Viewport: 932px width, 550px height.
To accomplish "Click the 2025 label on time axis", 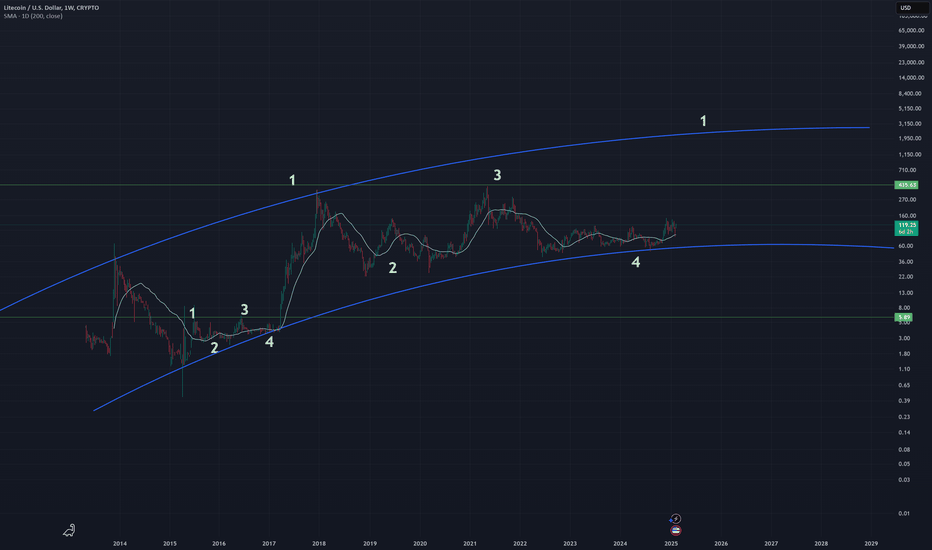I will 671,543.
